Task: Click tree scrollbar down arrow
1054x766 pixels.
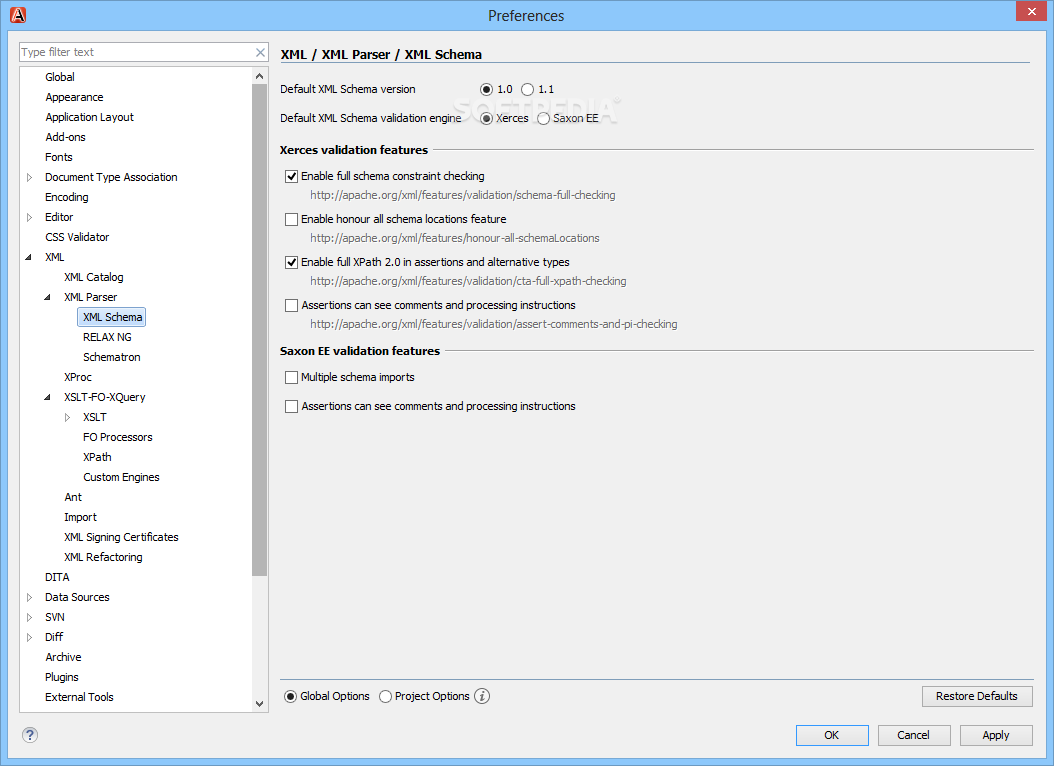Action: 259,704
